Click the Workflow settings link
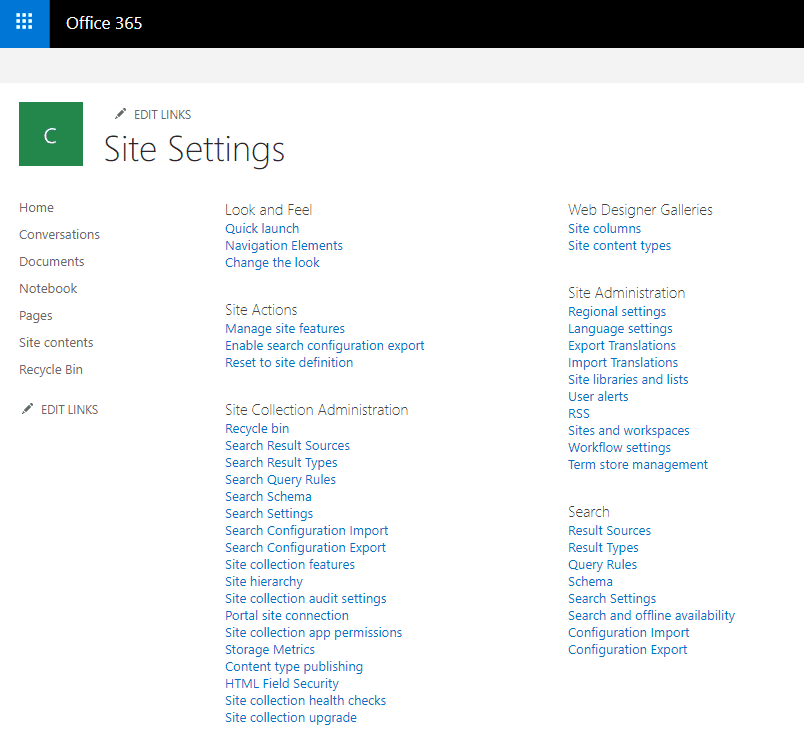 pos(619,448)
